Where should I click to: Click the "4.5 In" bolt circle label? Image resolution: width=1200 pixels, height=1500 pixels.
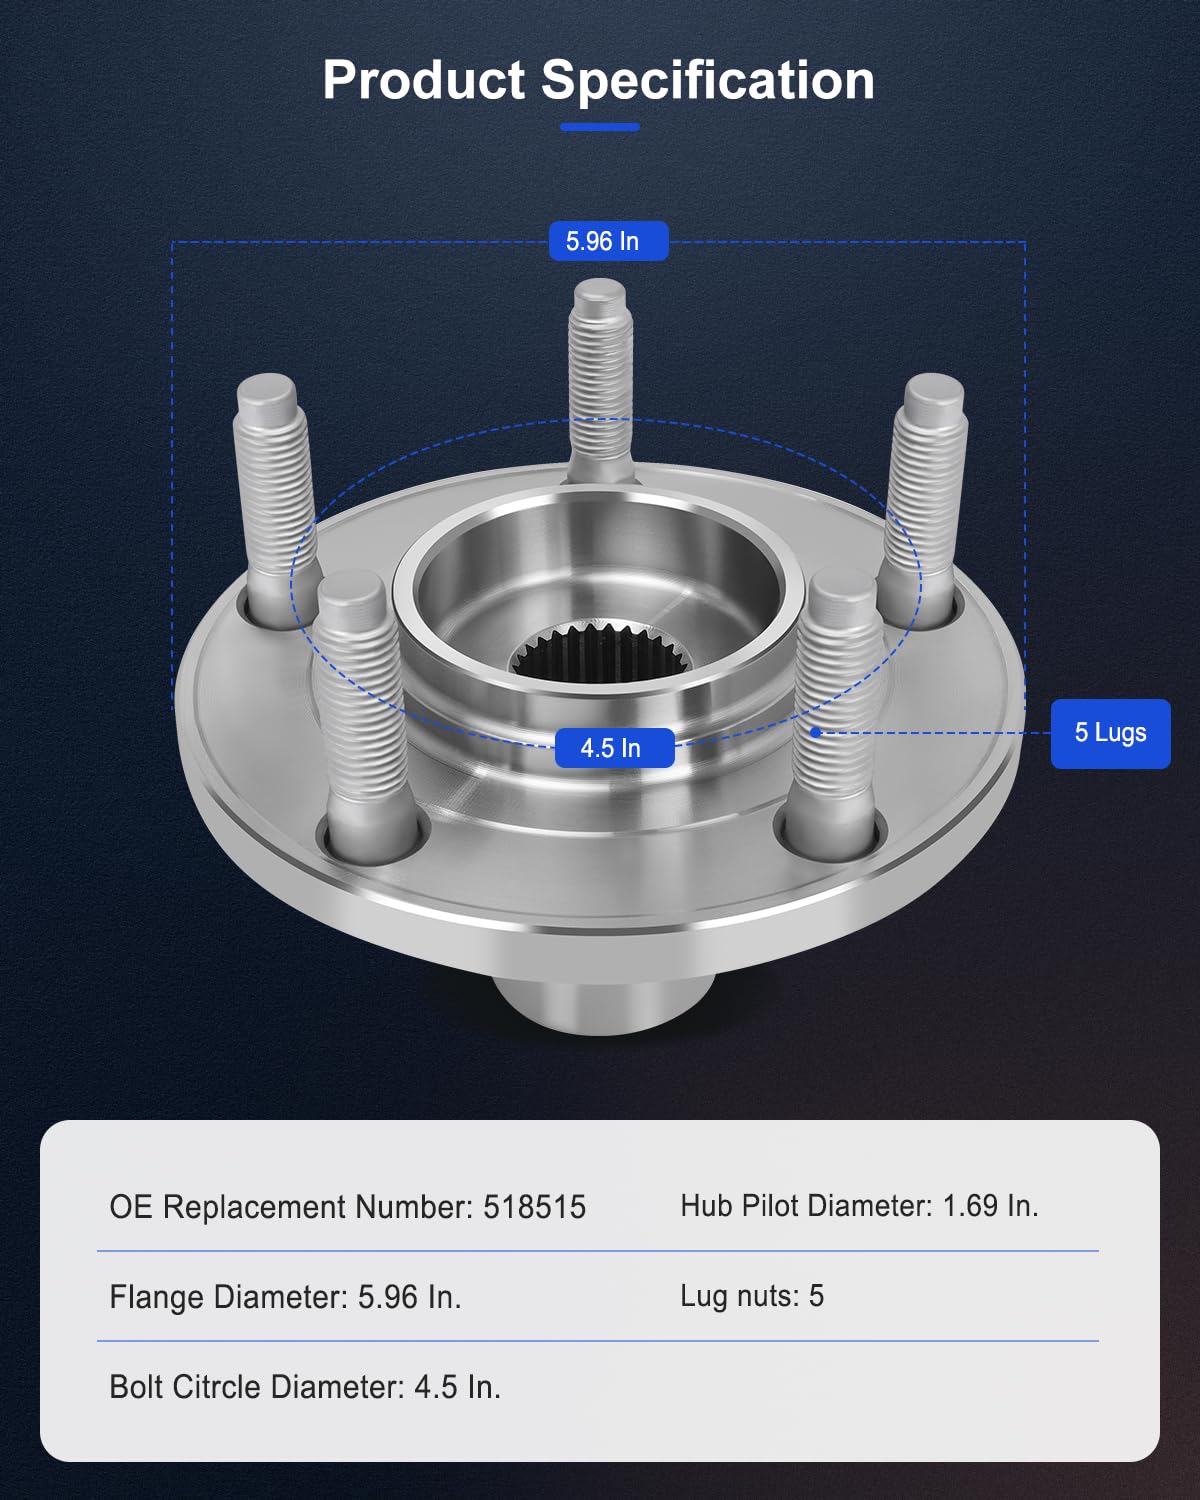[614, 748]
